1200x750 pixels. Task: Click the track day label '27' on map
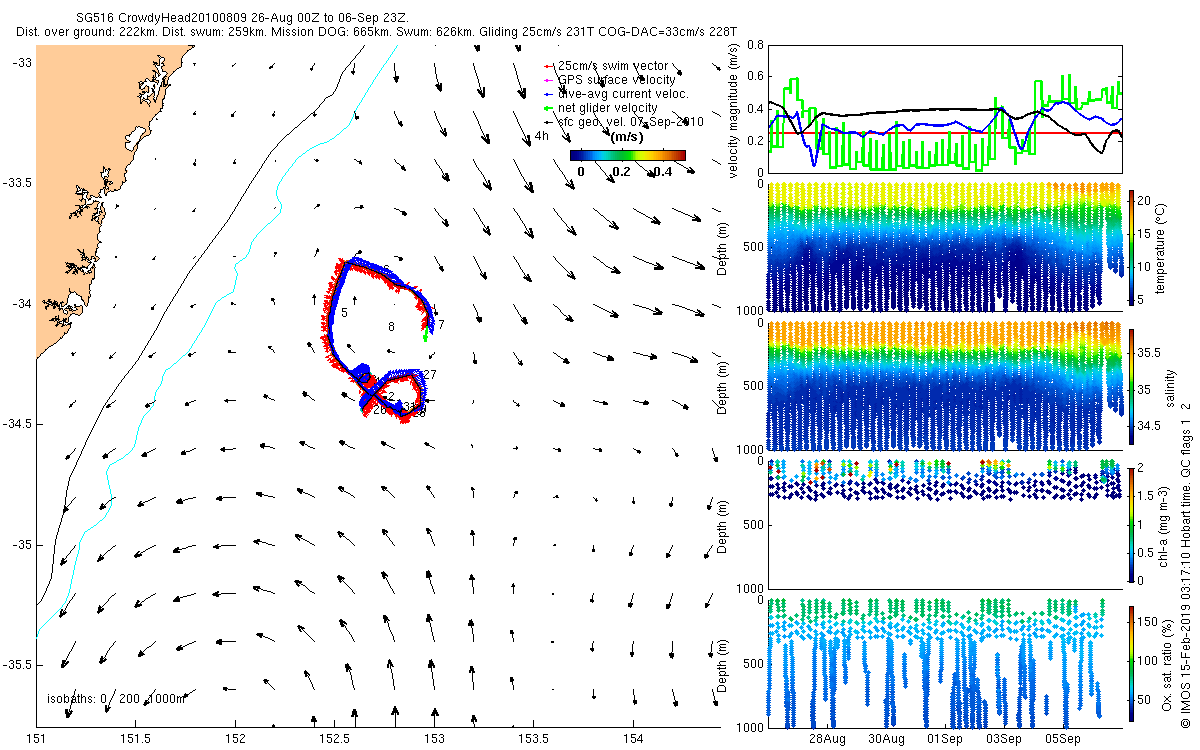coord(430,375)
